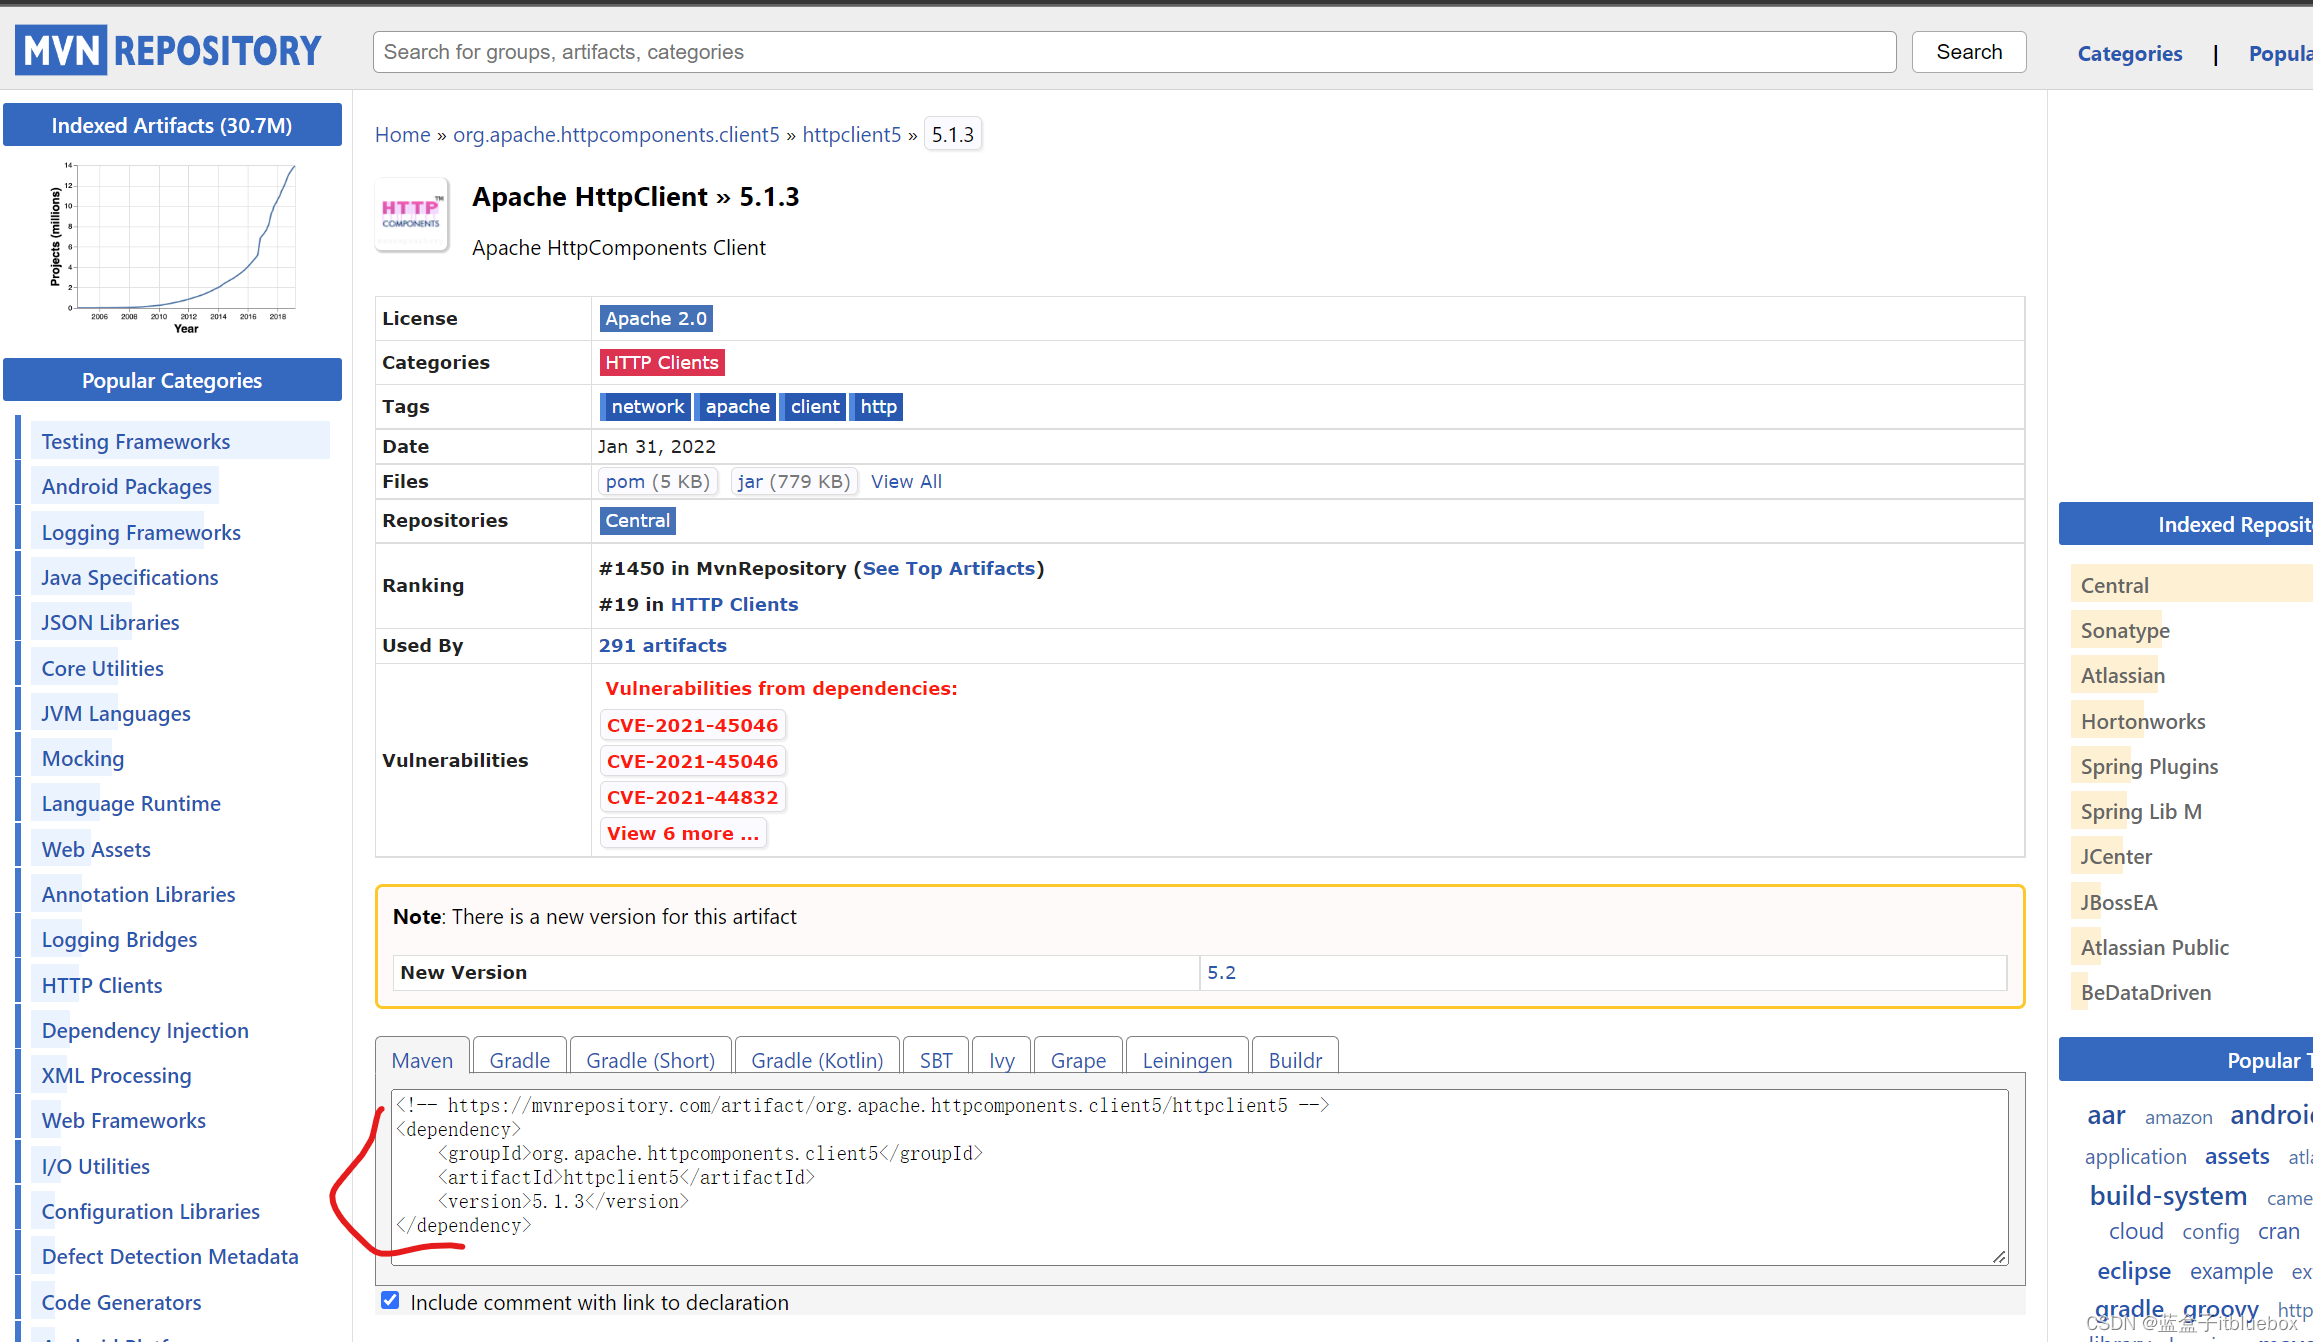This screenshot has width=2313, height=1342.
Task: Open Dependency Injection category
Action: [x=145, y=1030]
